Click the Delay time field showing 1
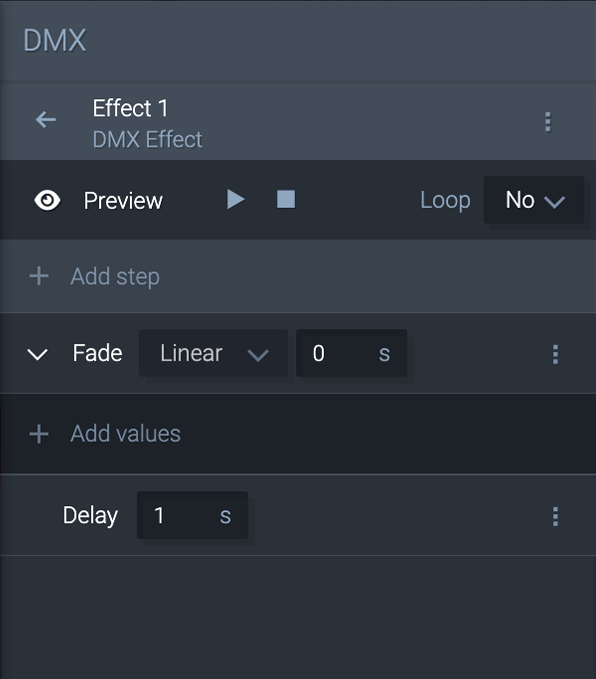This screenshot has width=596, height=679. point(192,515)
